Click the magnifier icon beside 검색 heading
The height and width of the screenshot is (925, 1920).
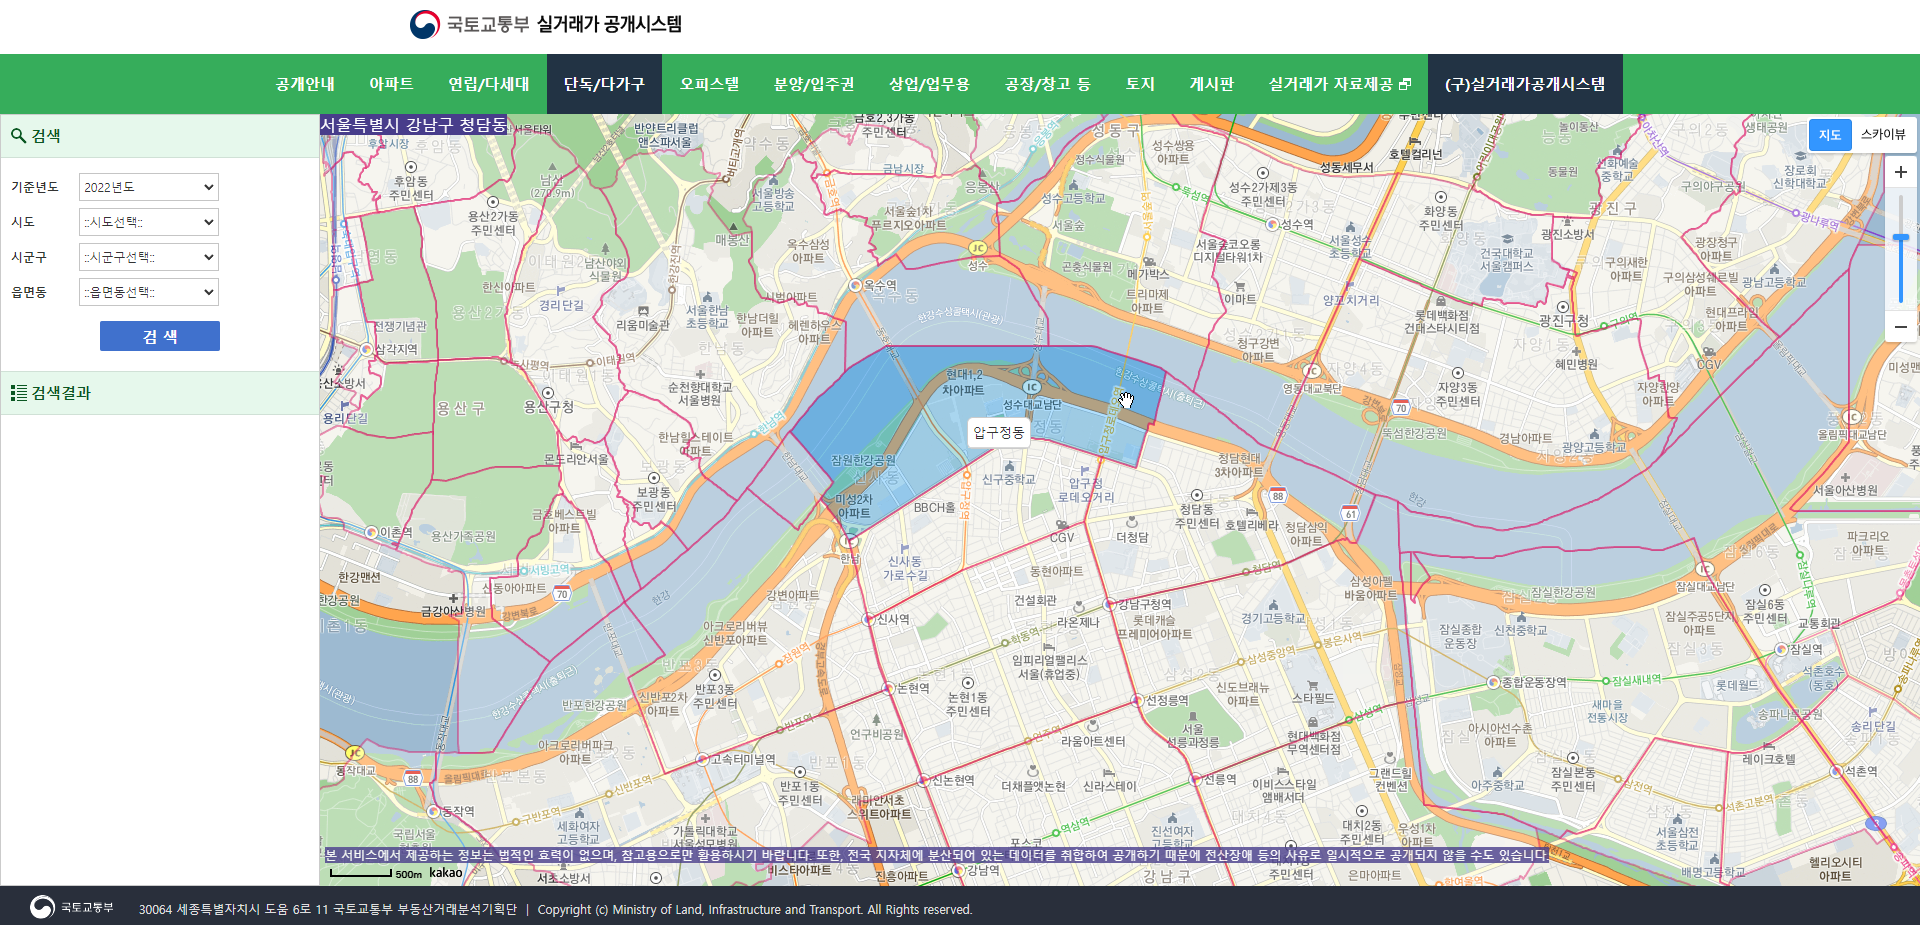click(x=18, y=136)
